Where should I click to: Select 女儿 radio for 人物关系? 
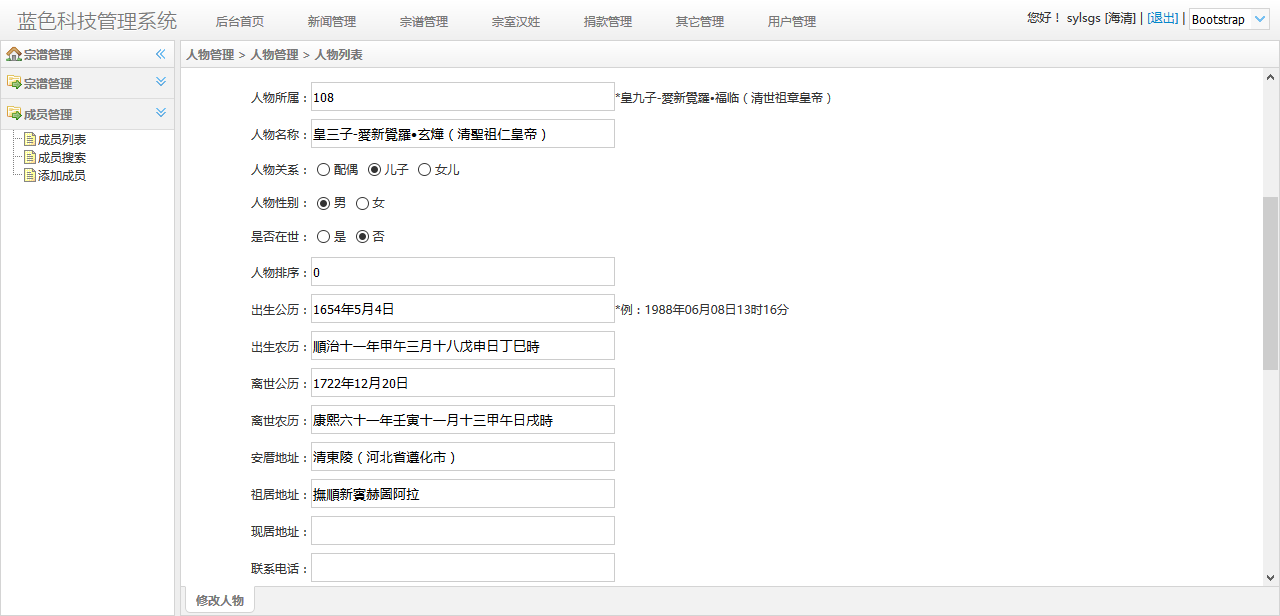click(424, 170)
